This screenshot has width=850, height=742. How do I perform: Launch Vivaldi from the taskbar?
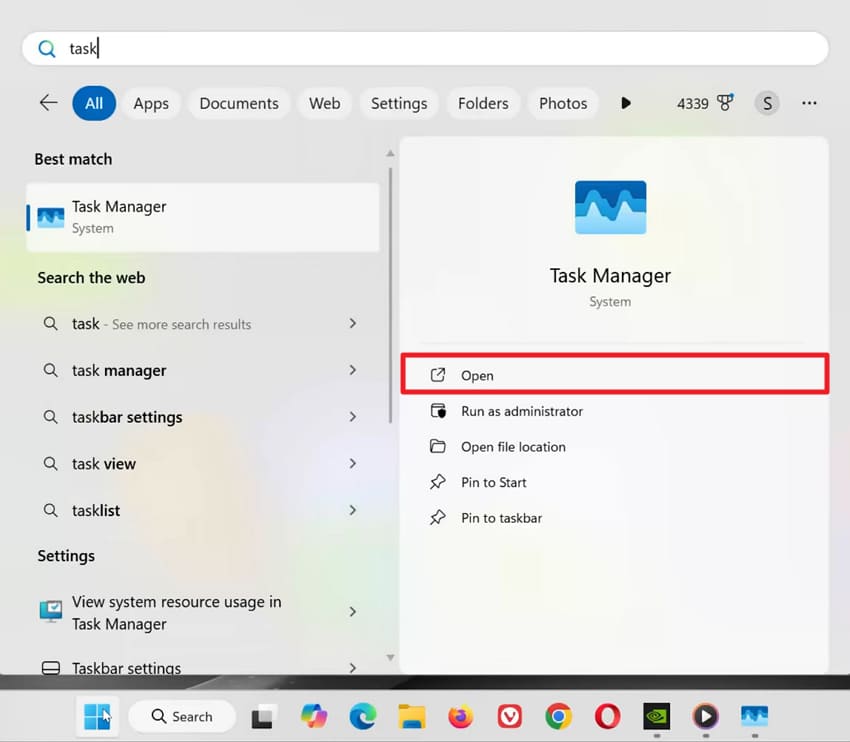pyautogui.click(x=510, y=716)
